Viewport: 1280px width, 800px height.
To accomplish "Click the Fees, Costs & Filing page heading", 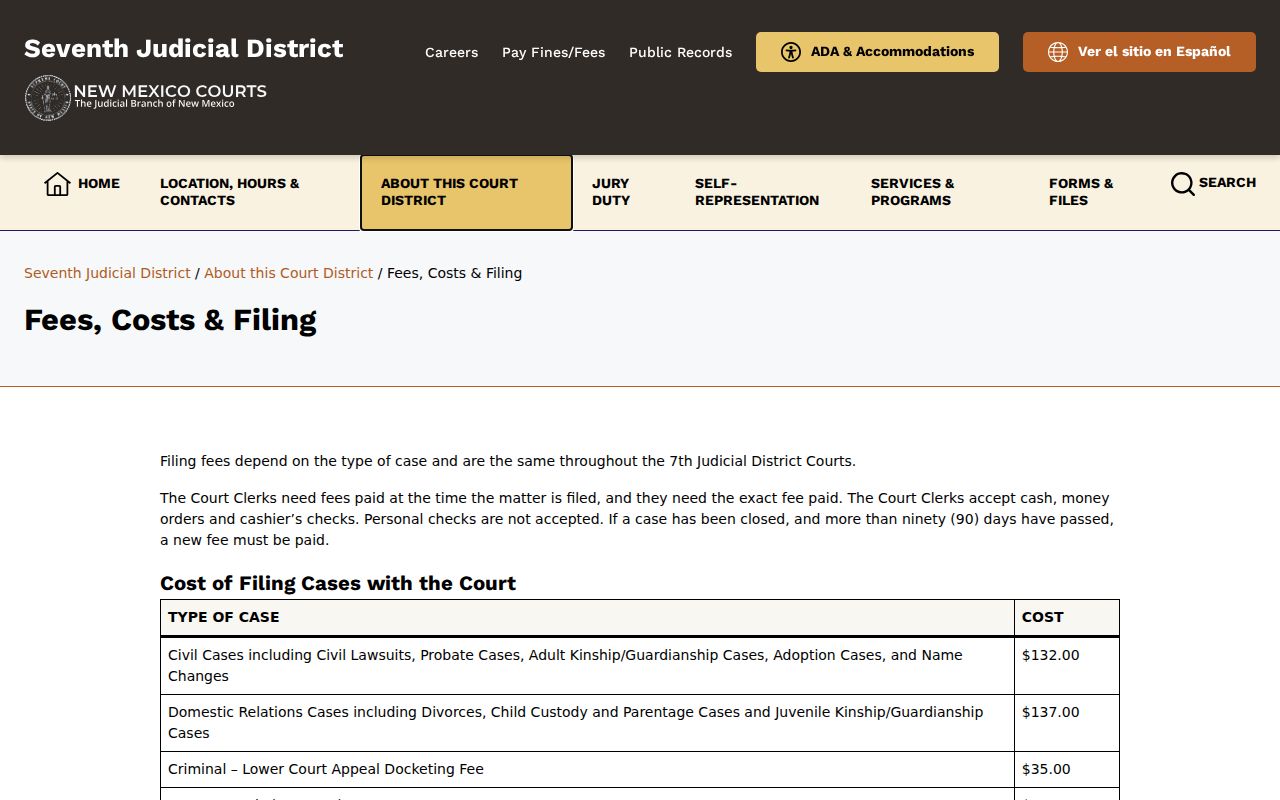I will [170, 320].
